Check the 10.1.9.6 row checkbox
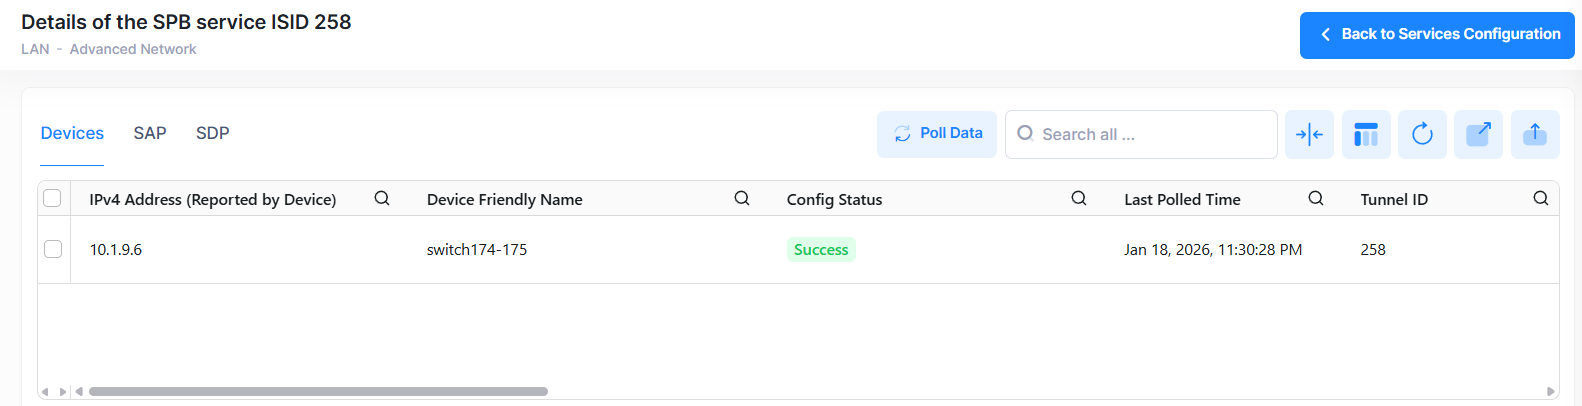Viewport: 1582px width, 406px height. pyautogui.click(x=53, y=249)
